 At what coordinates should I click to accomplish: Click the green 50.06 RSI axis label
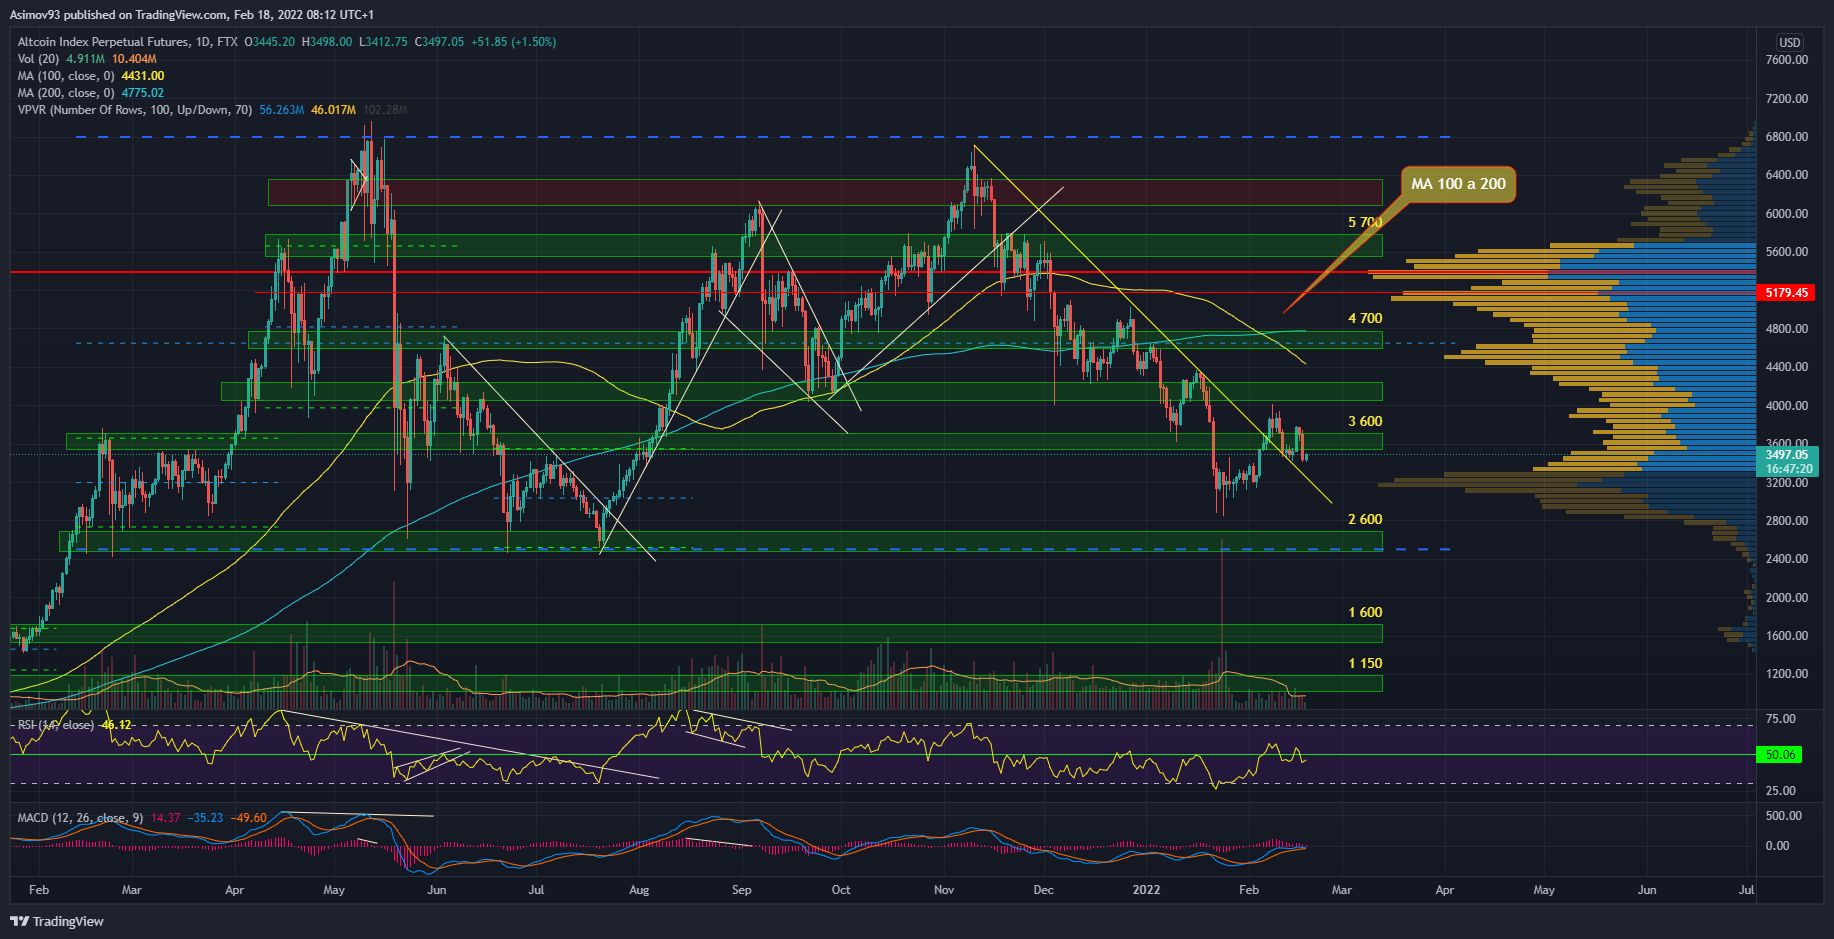point(1780,756)
